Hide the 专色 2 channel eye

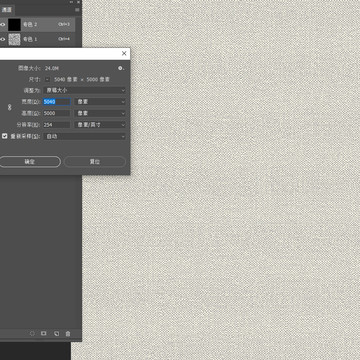pos(3,24)
